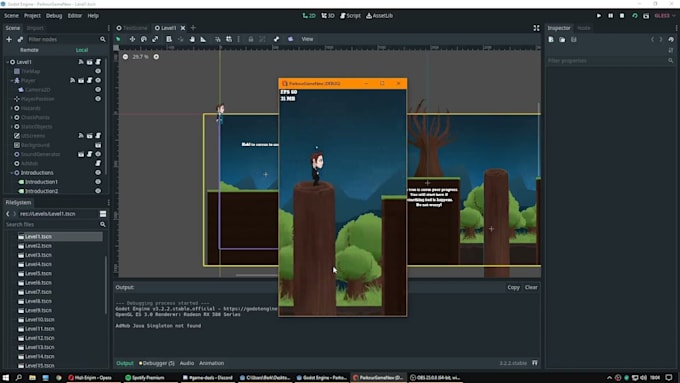Viewport: 680px width, 383px height.
Task: Stop the running scene
Action: [622, 16]
